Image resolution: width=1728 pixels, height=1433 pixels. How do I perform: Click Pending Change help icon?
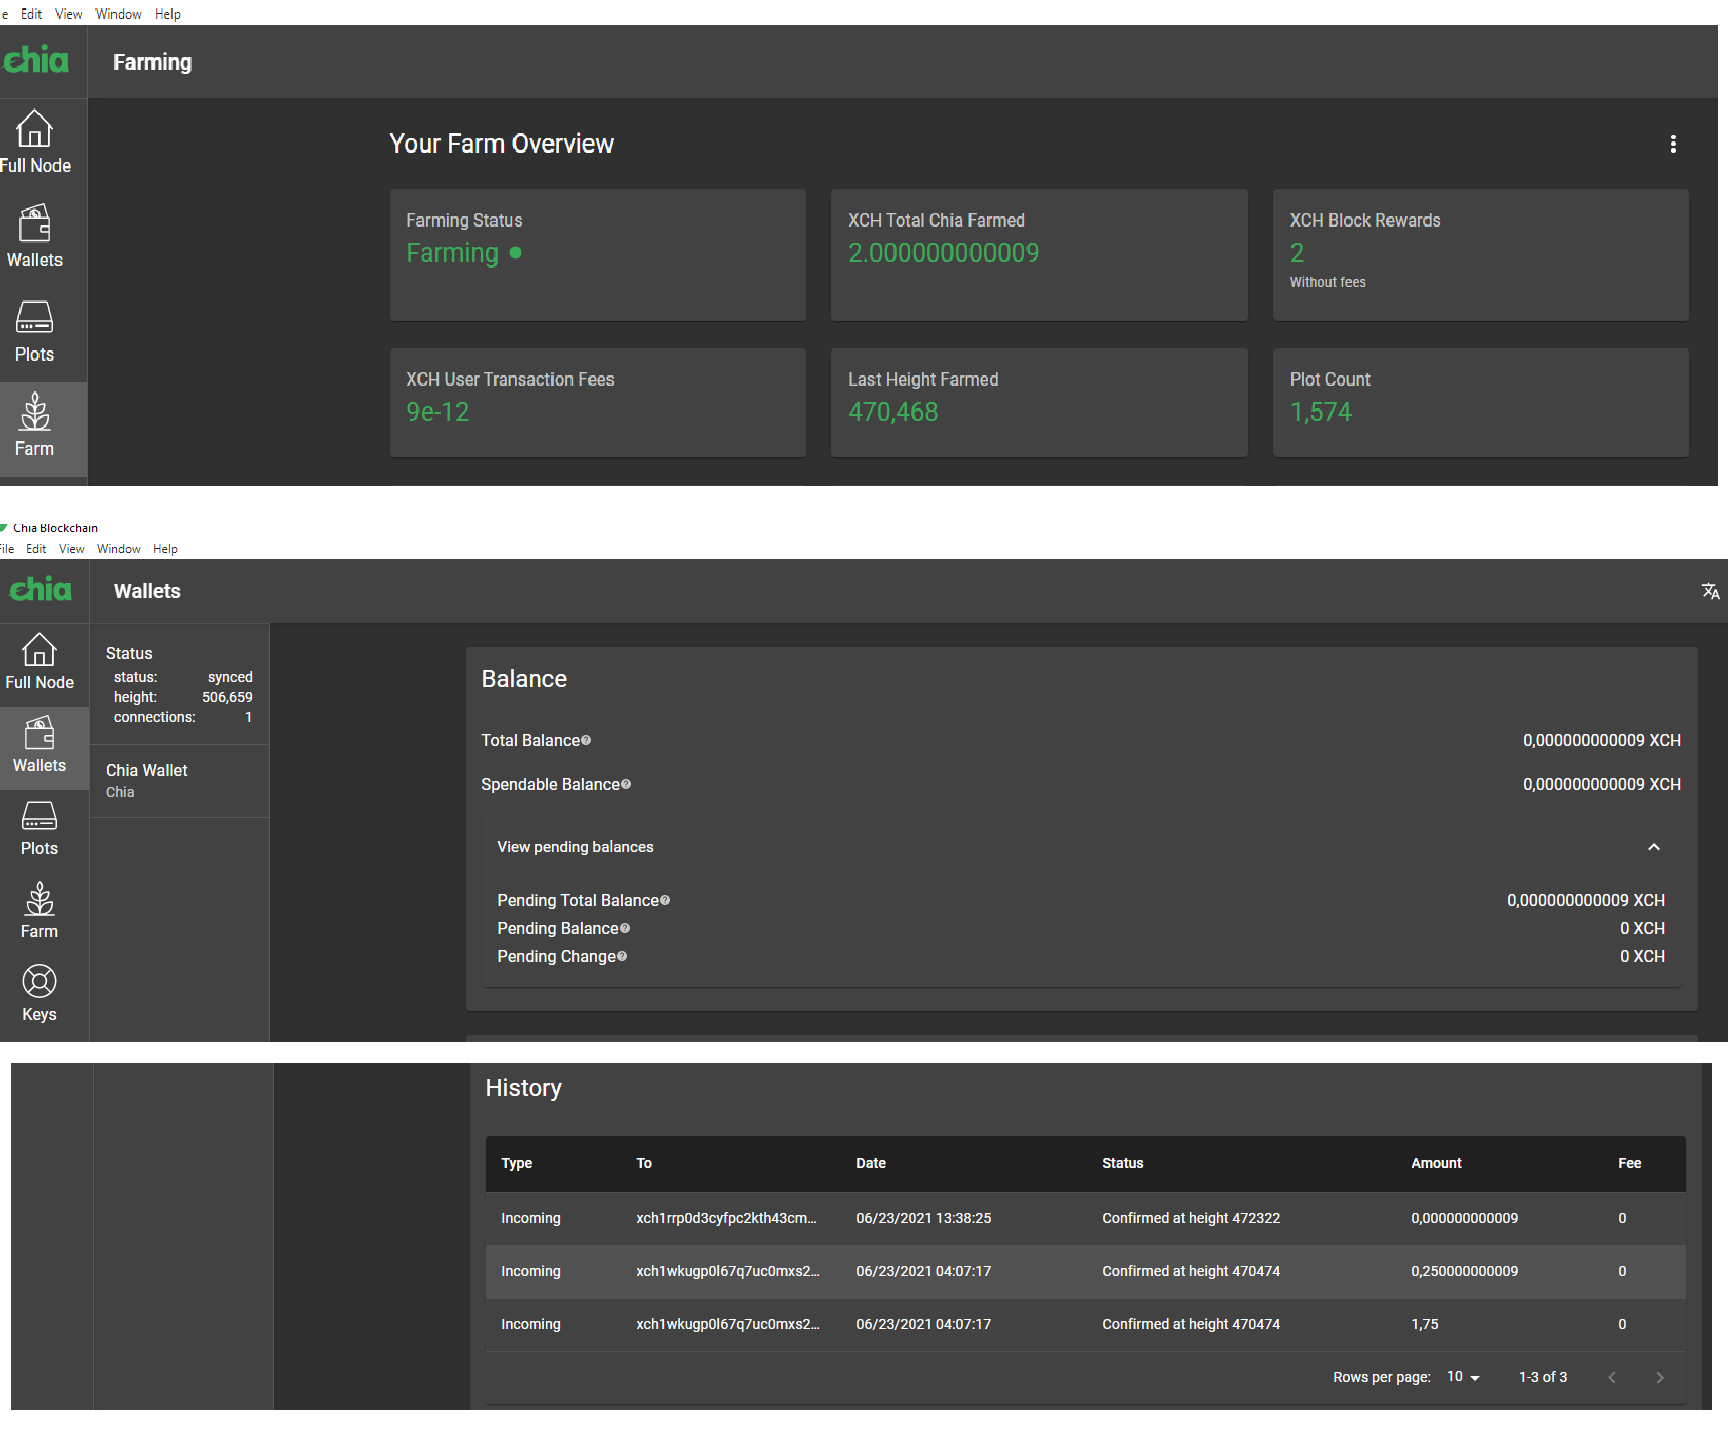[x=622, y=956]
